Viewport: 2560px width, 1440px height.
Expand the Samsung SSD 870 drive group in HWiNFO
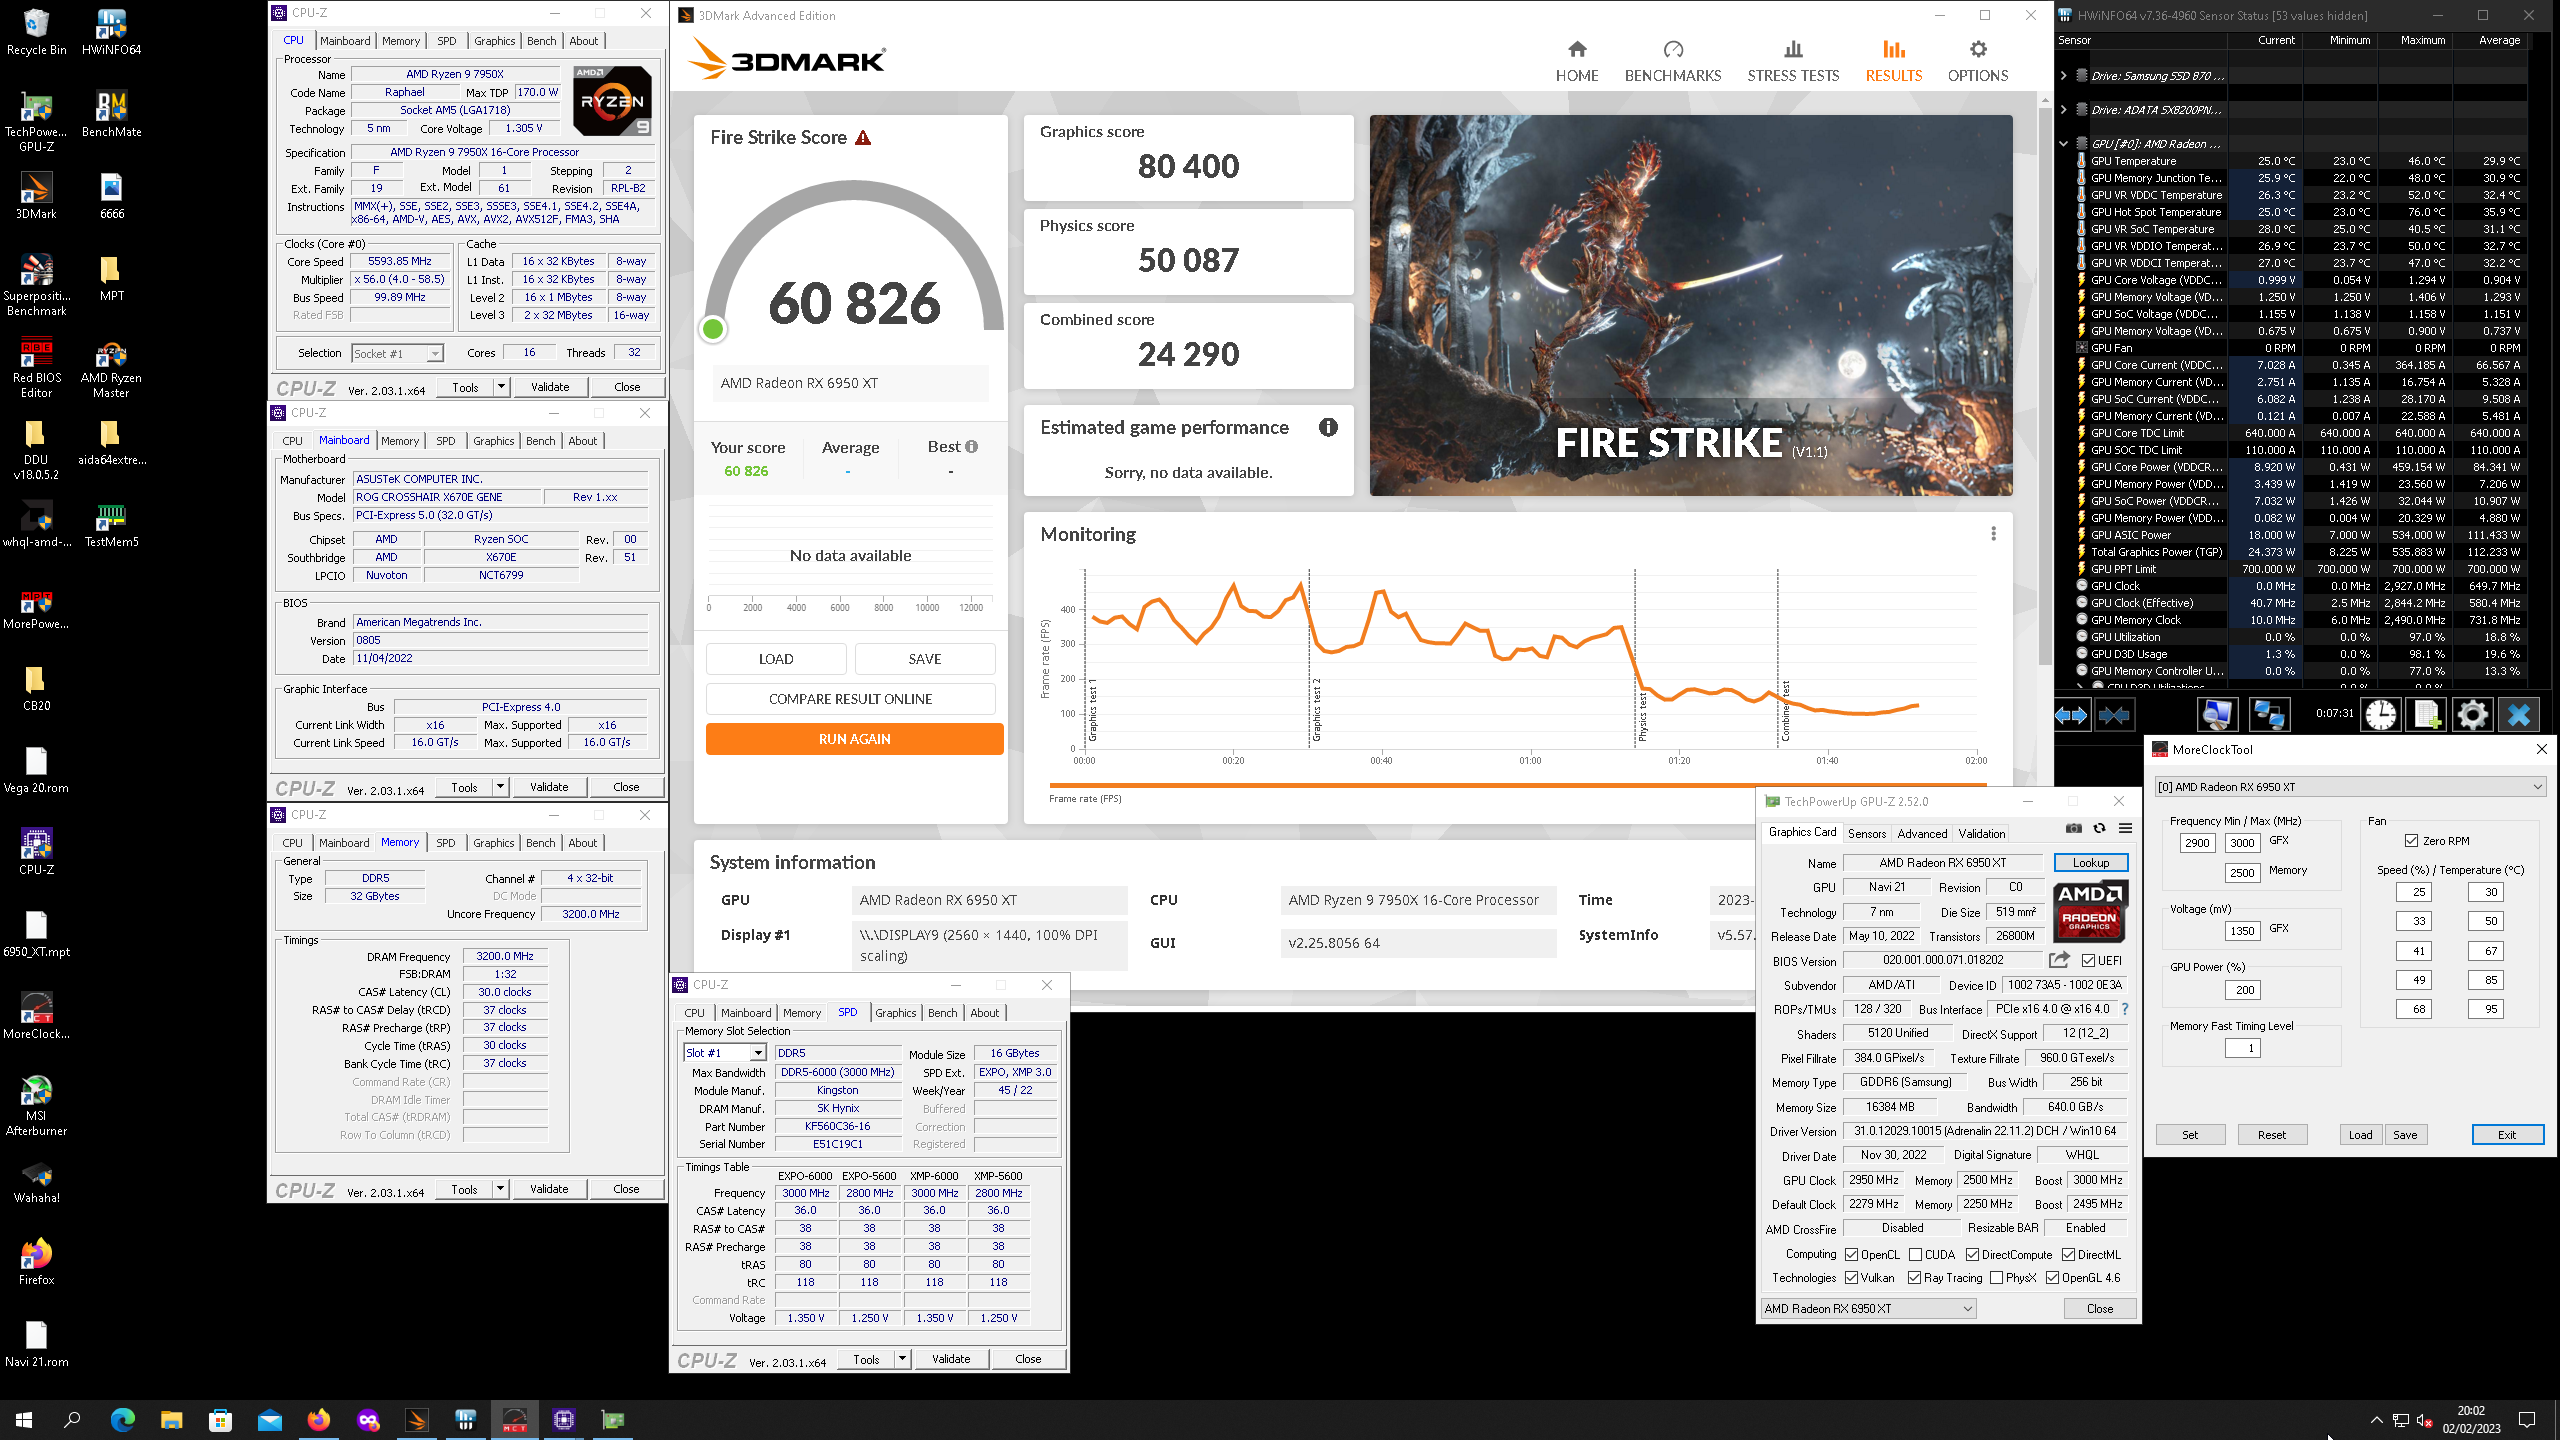[x=2064, y=75]
